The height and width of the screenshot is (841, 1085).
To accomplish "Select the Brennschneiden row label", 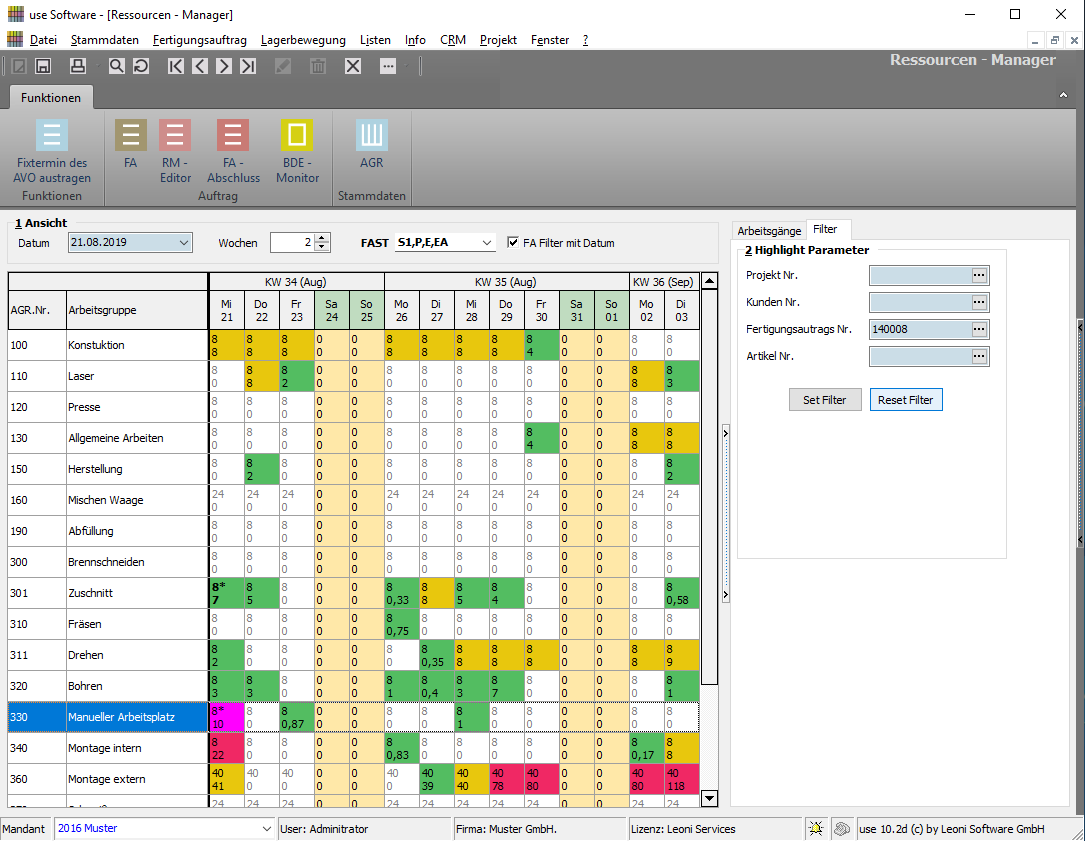I will click(106, 562).
